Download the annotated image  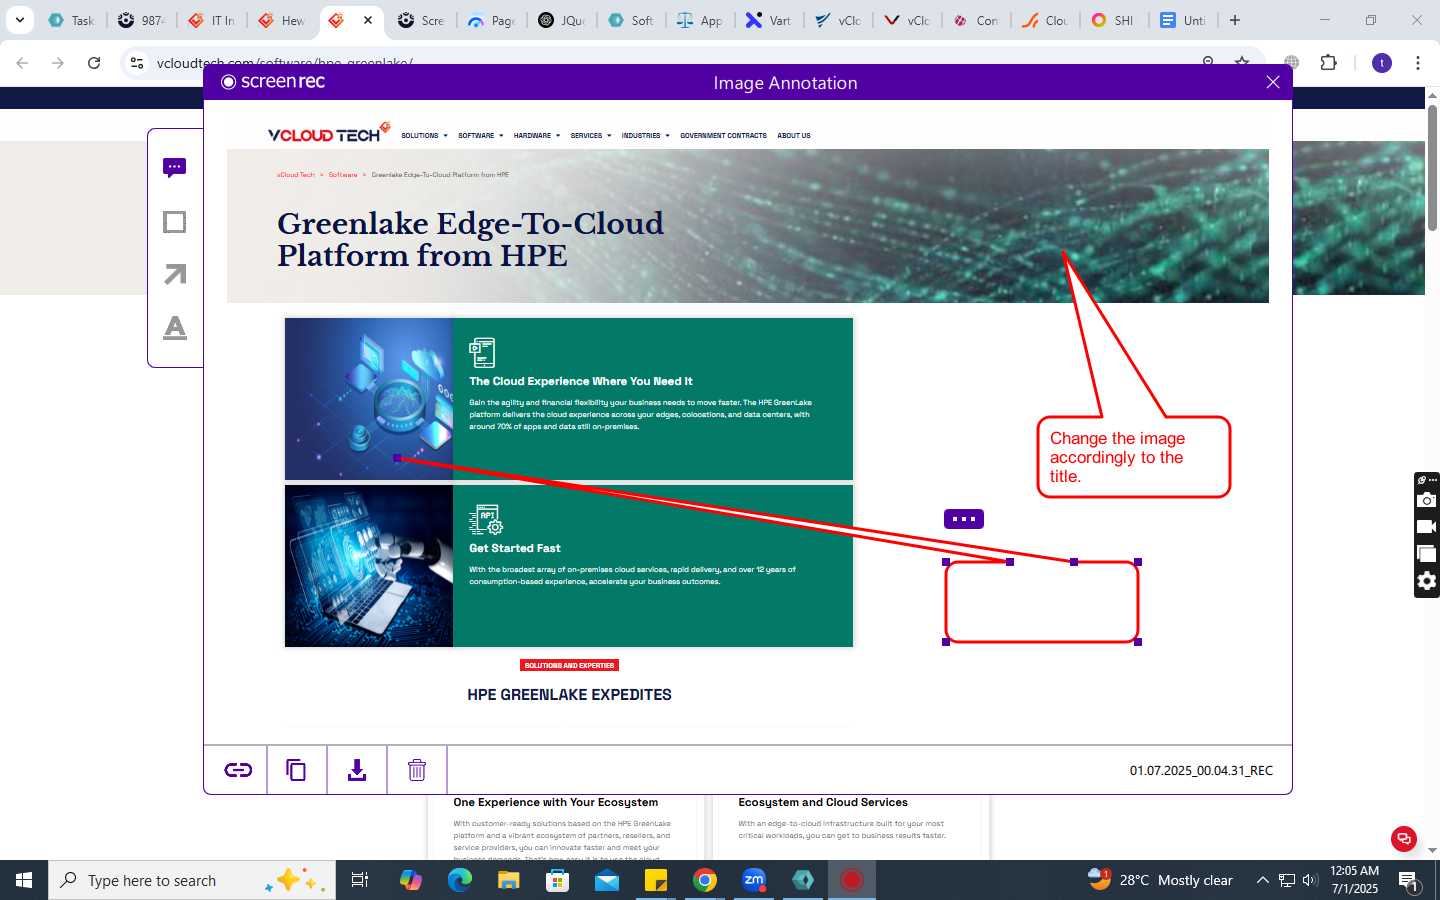(x=357, y=770)
